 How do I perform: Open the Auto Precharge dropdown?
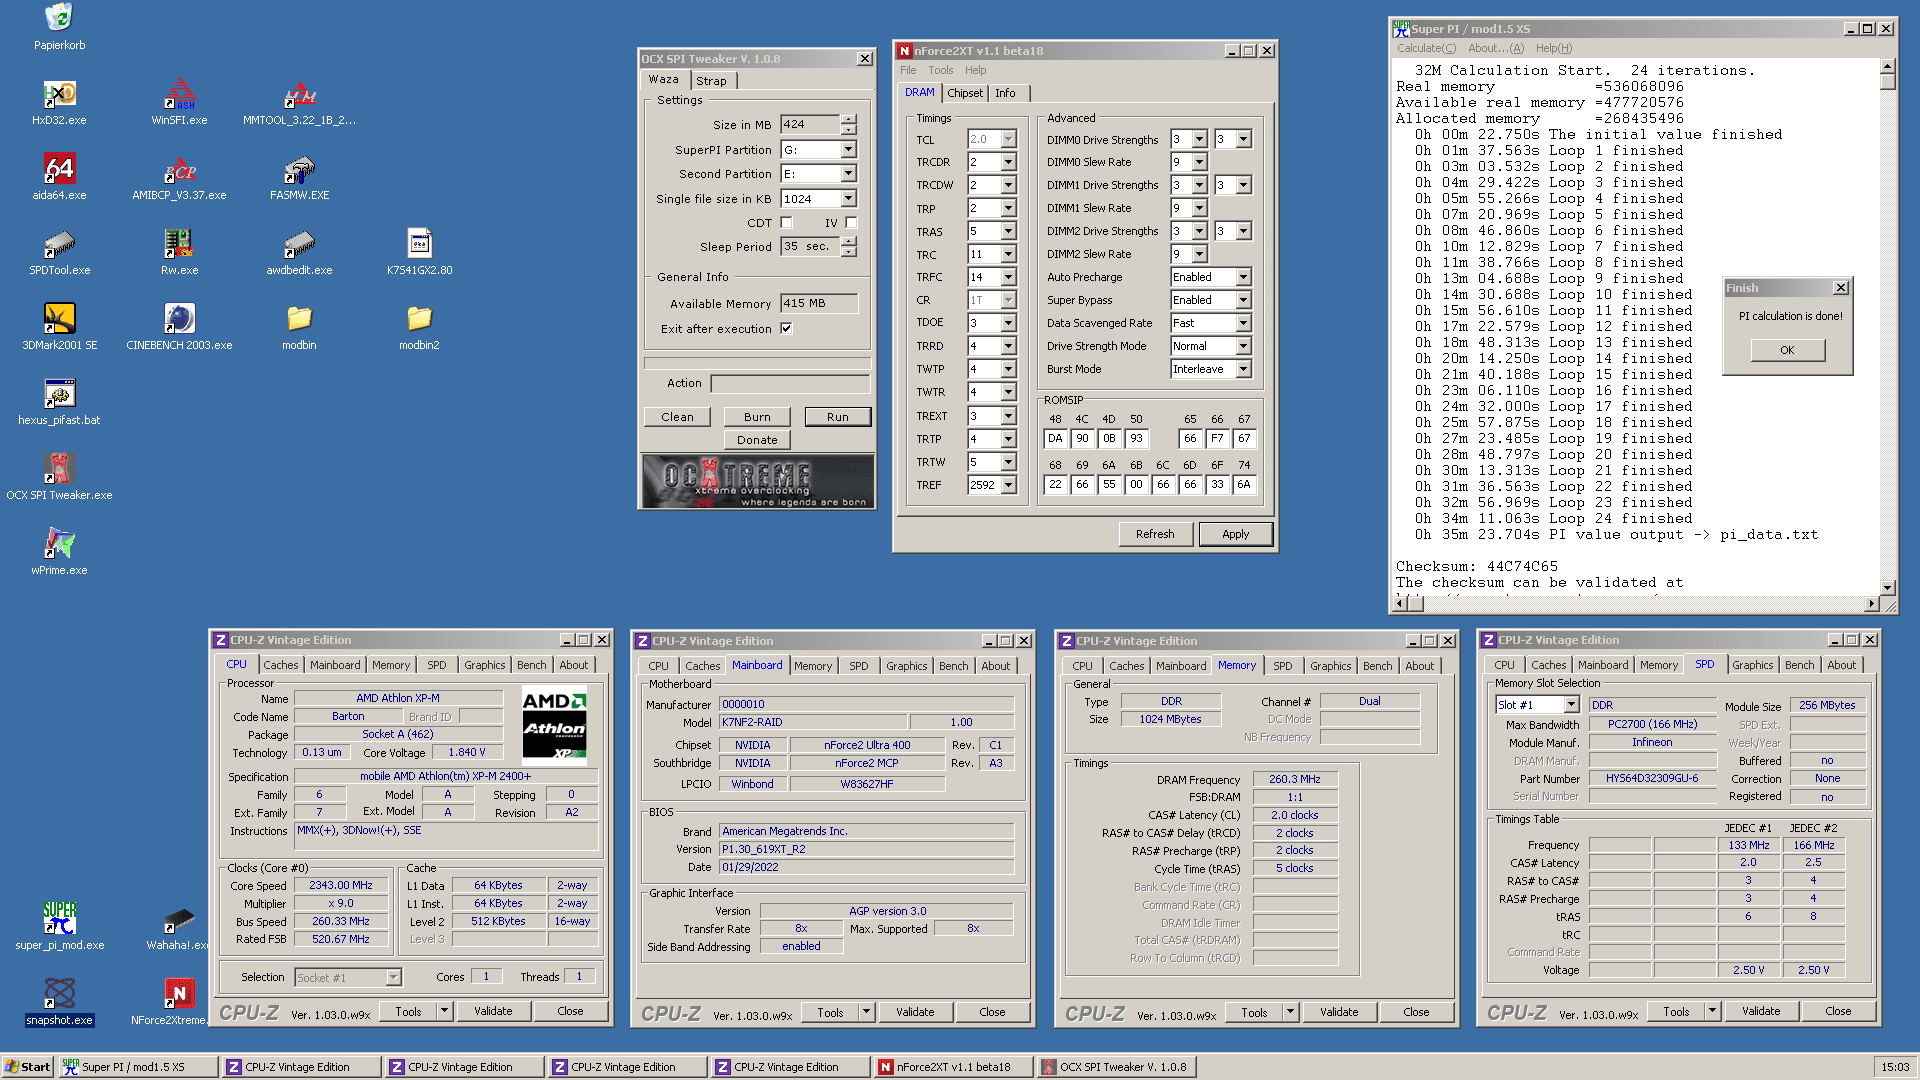(1243, 277)
